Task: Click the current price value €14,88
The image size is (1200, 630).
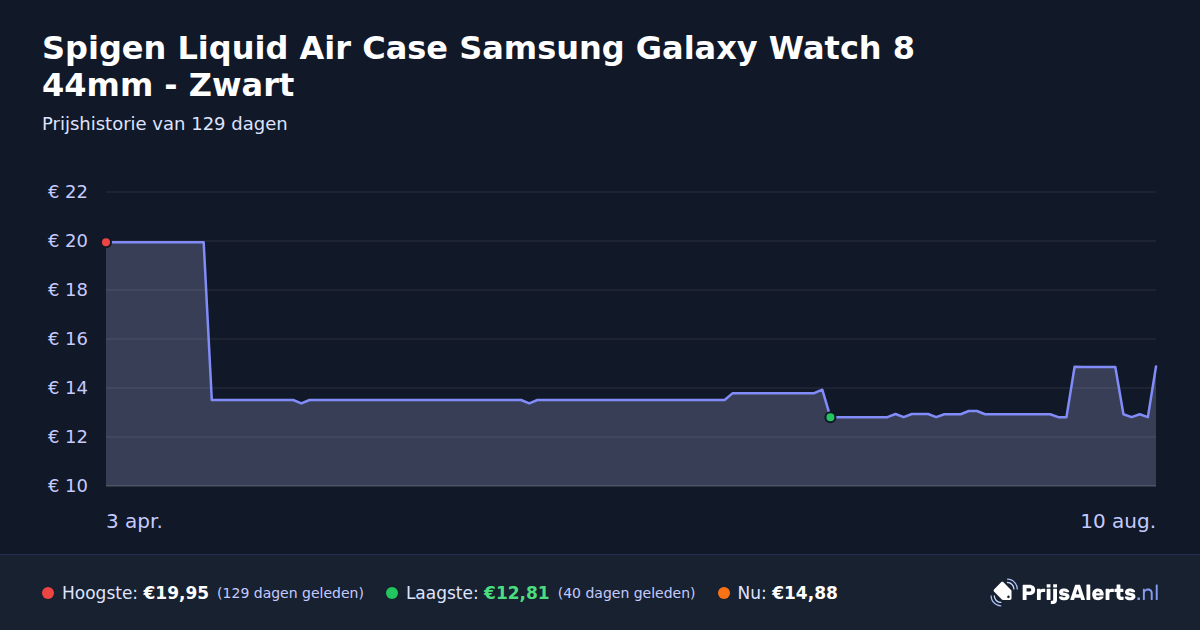Action: coord(805,593)
